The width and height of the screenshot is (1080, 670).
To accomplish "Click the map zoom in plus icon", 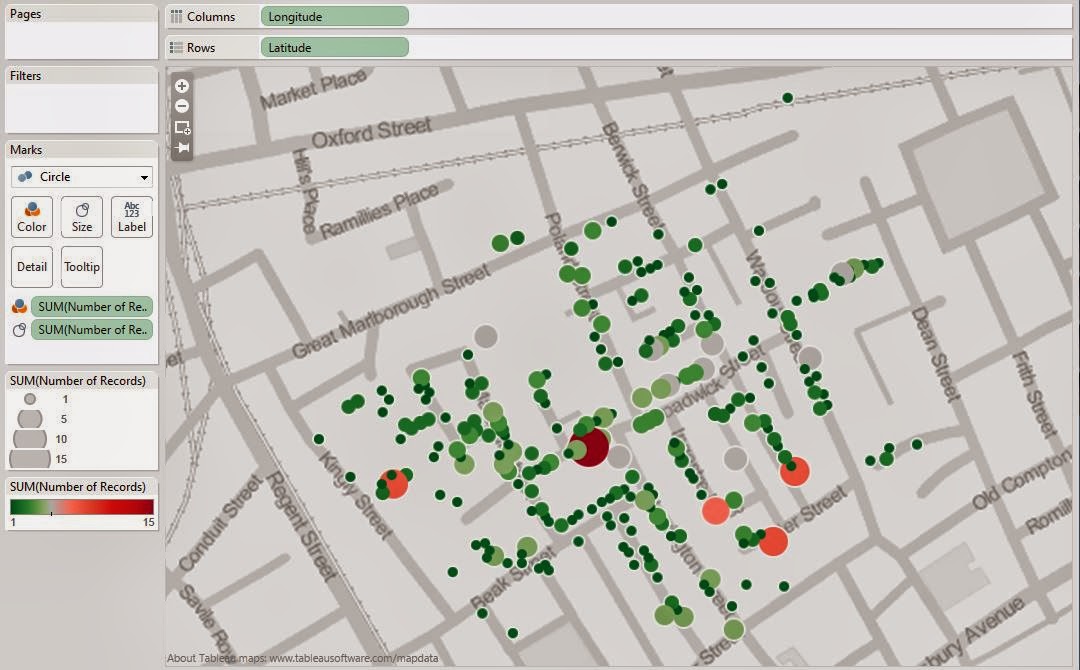I will [182, 86].
